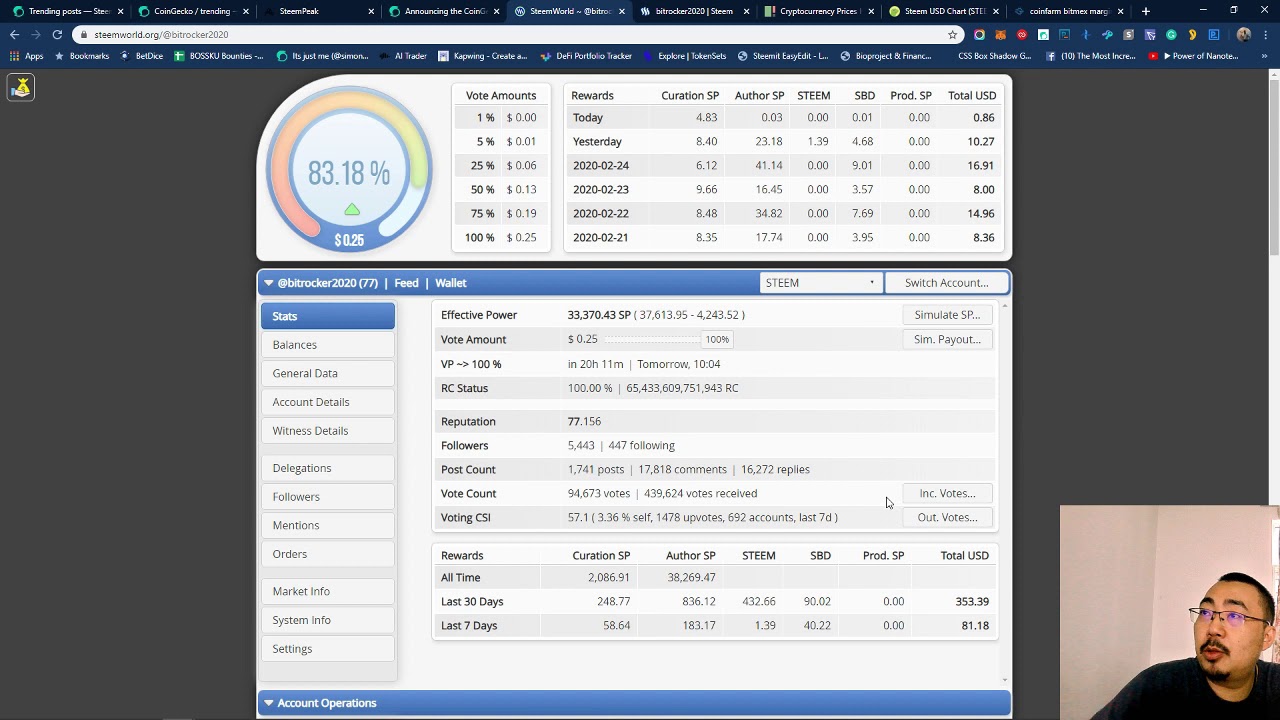Open the STEEM currency dropdown
The width and height of the screenshot is (1280, 720).
819,283
